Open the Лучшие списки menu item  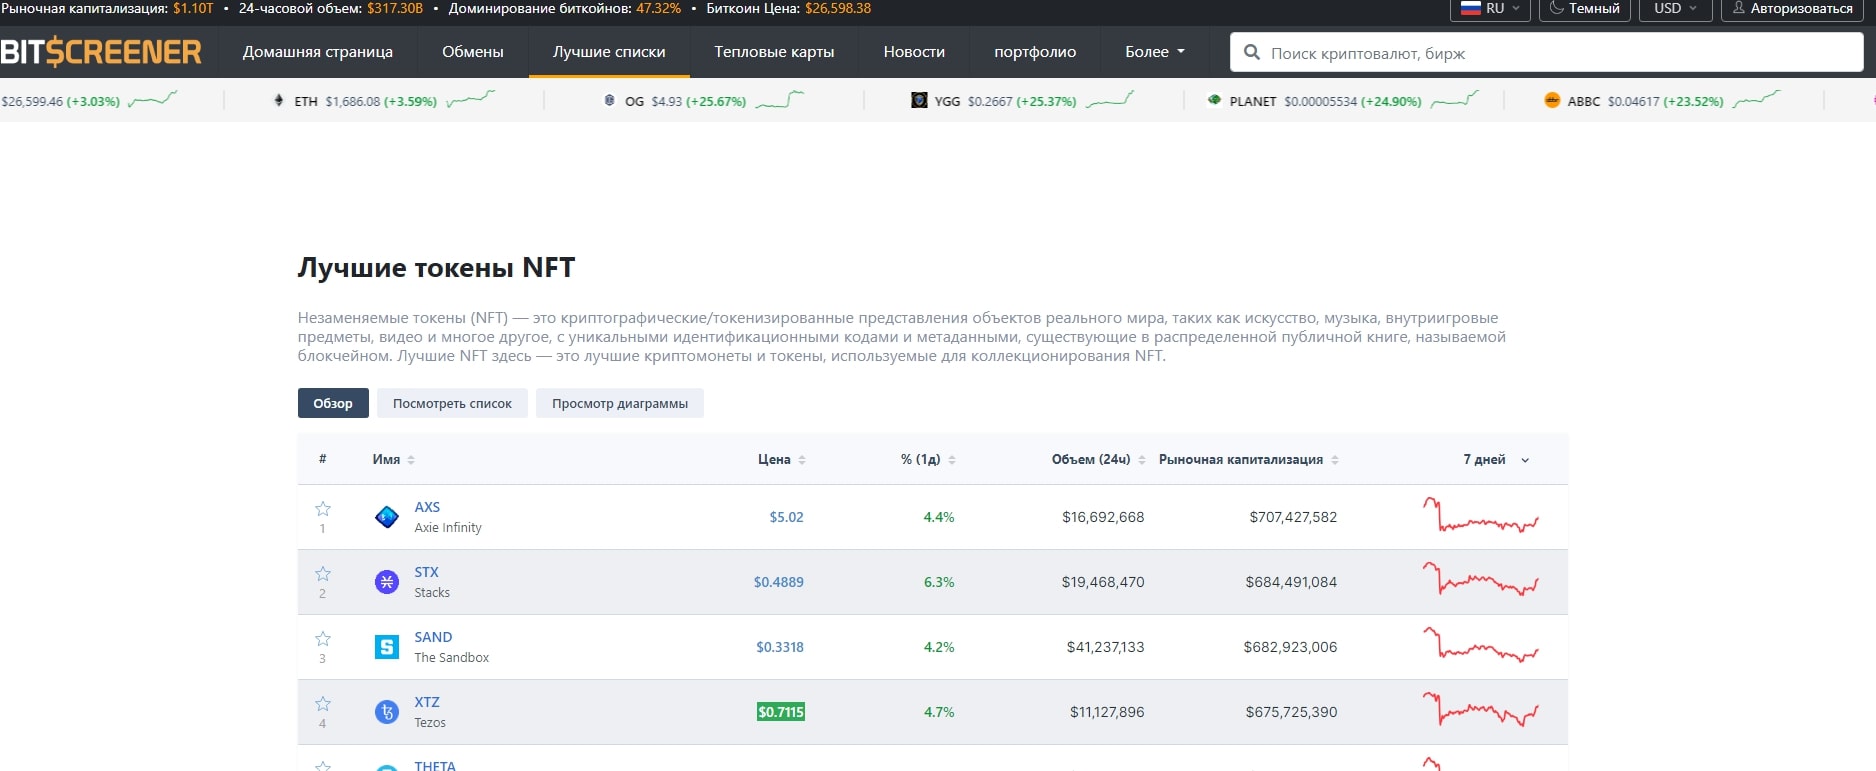609,52
